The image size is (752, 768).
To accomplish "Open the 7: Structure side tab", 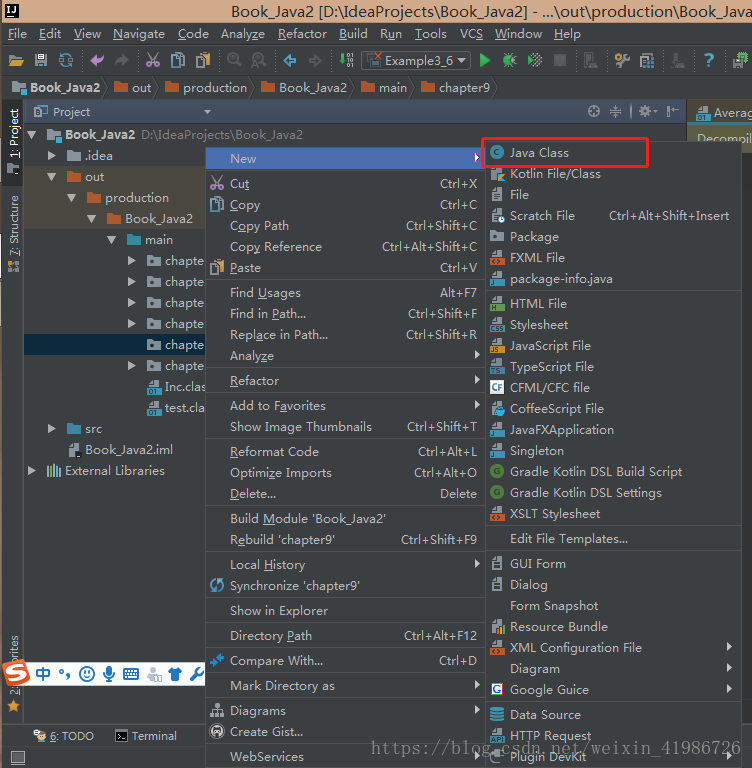I will [x=14, y=233].
